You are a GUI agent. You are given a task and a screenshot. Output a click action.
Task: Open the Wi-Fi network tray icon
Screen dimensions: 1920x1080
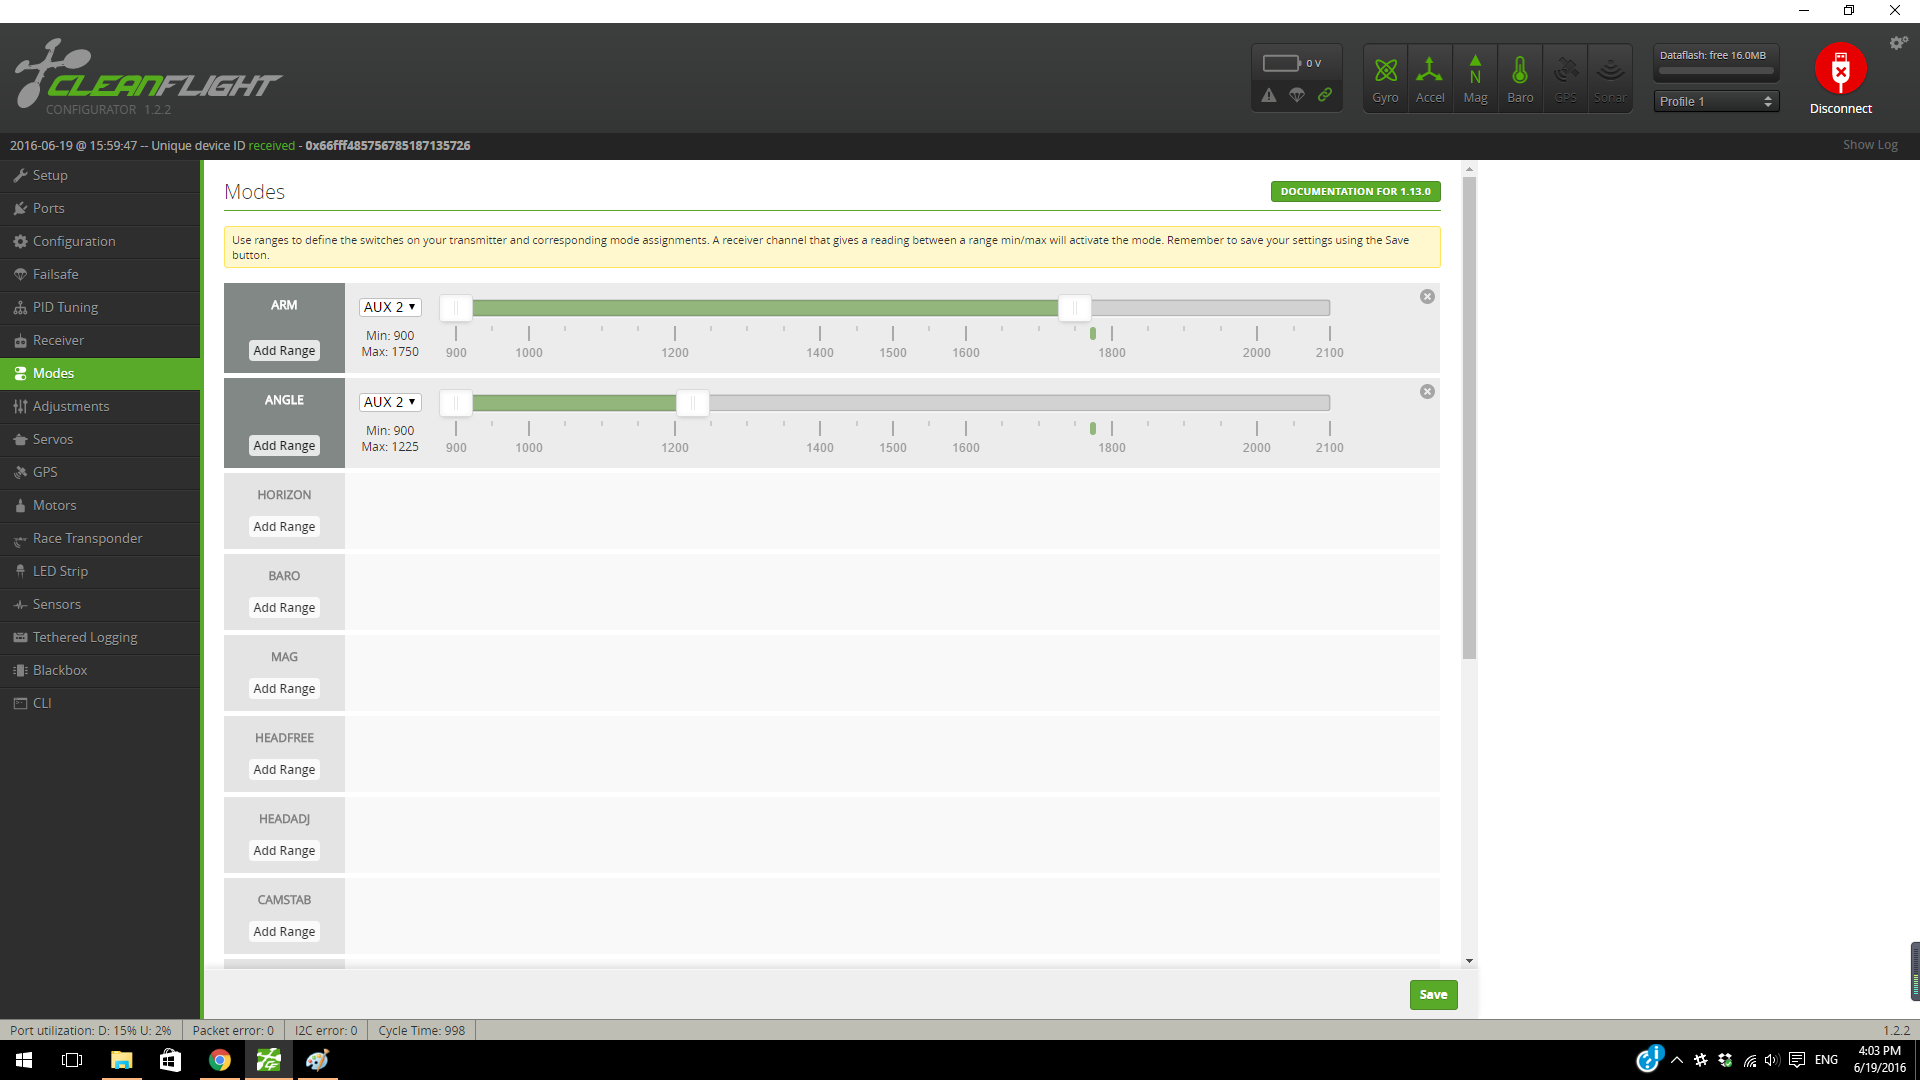1749,1060
